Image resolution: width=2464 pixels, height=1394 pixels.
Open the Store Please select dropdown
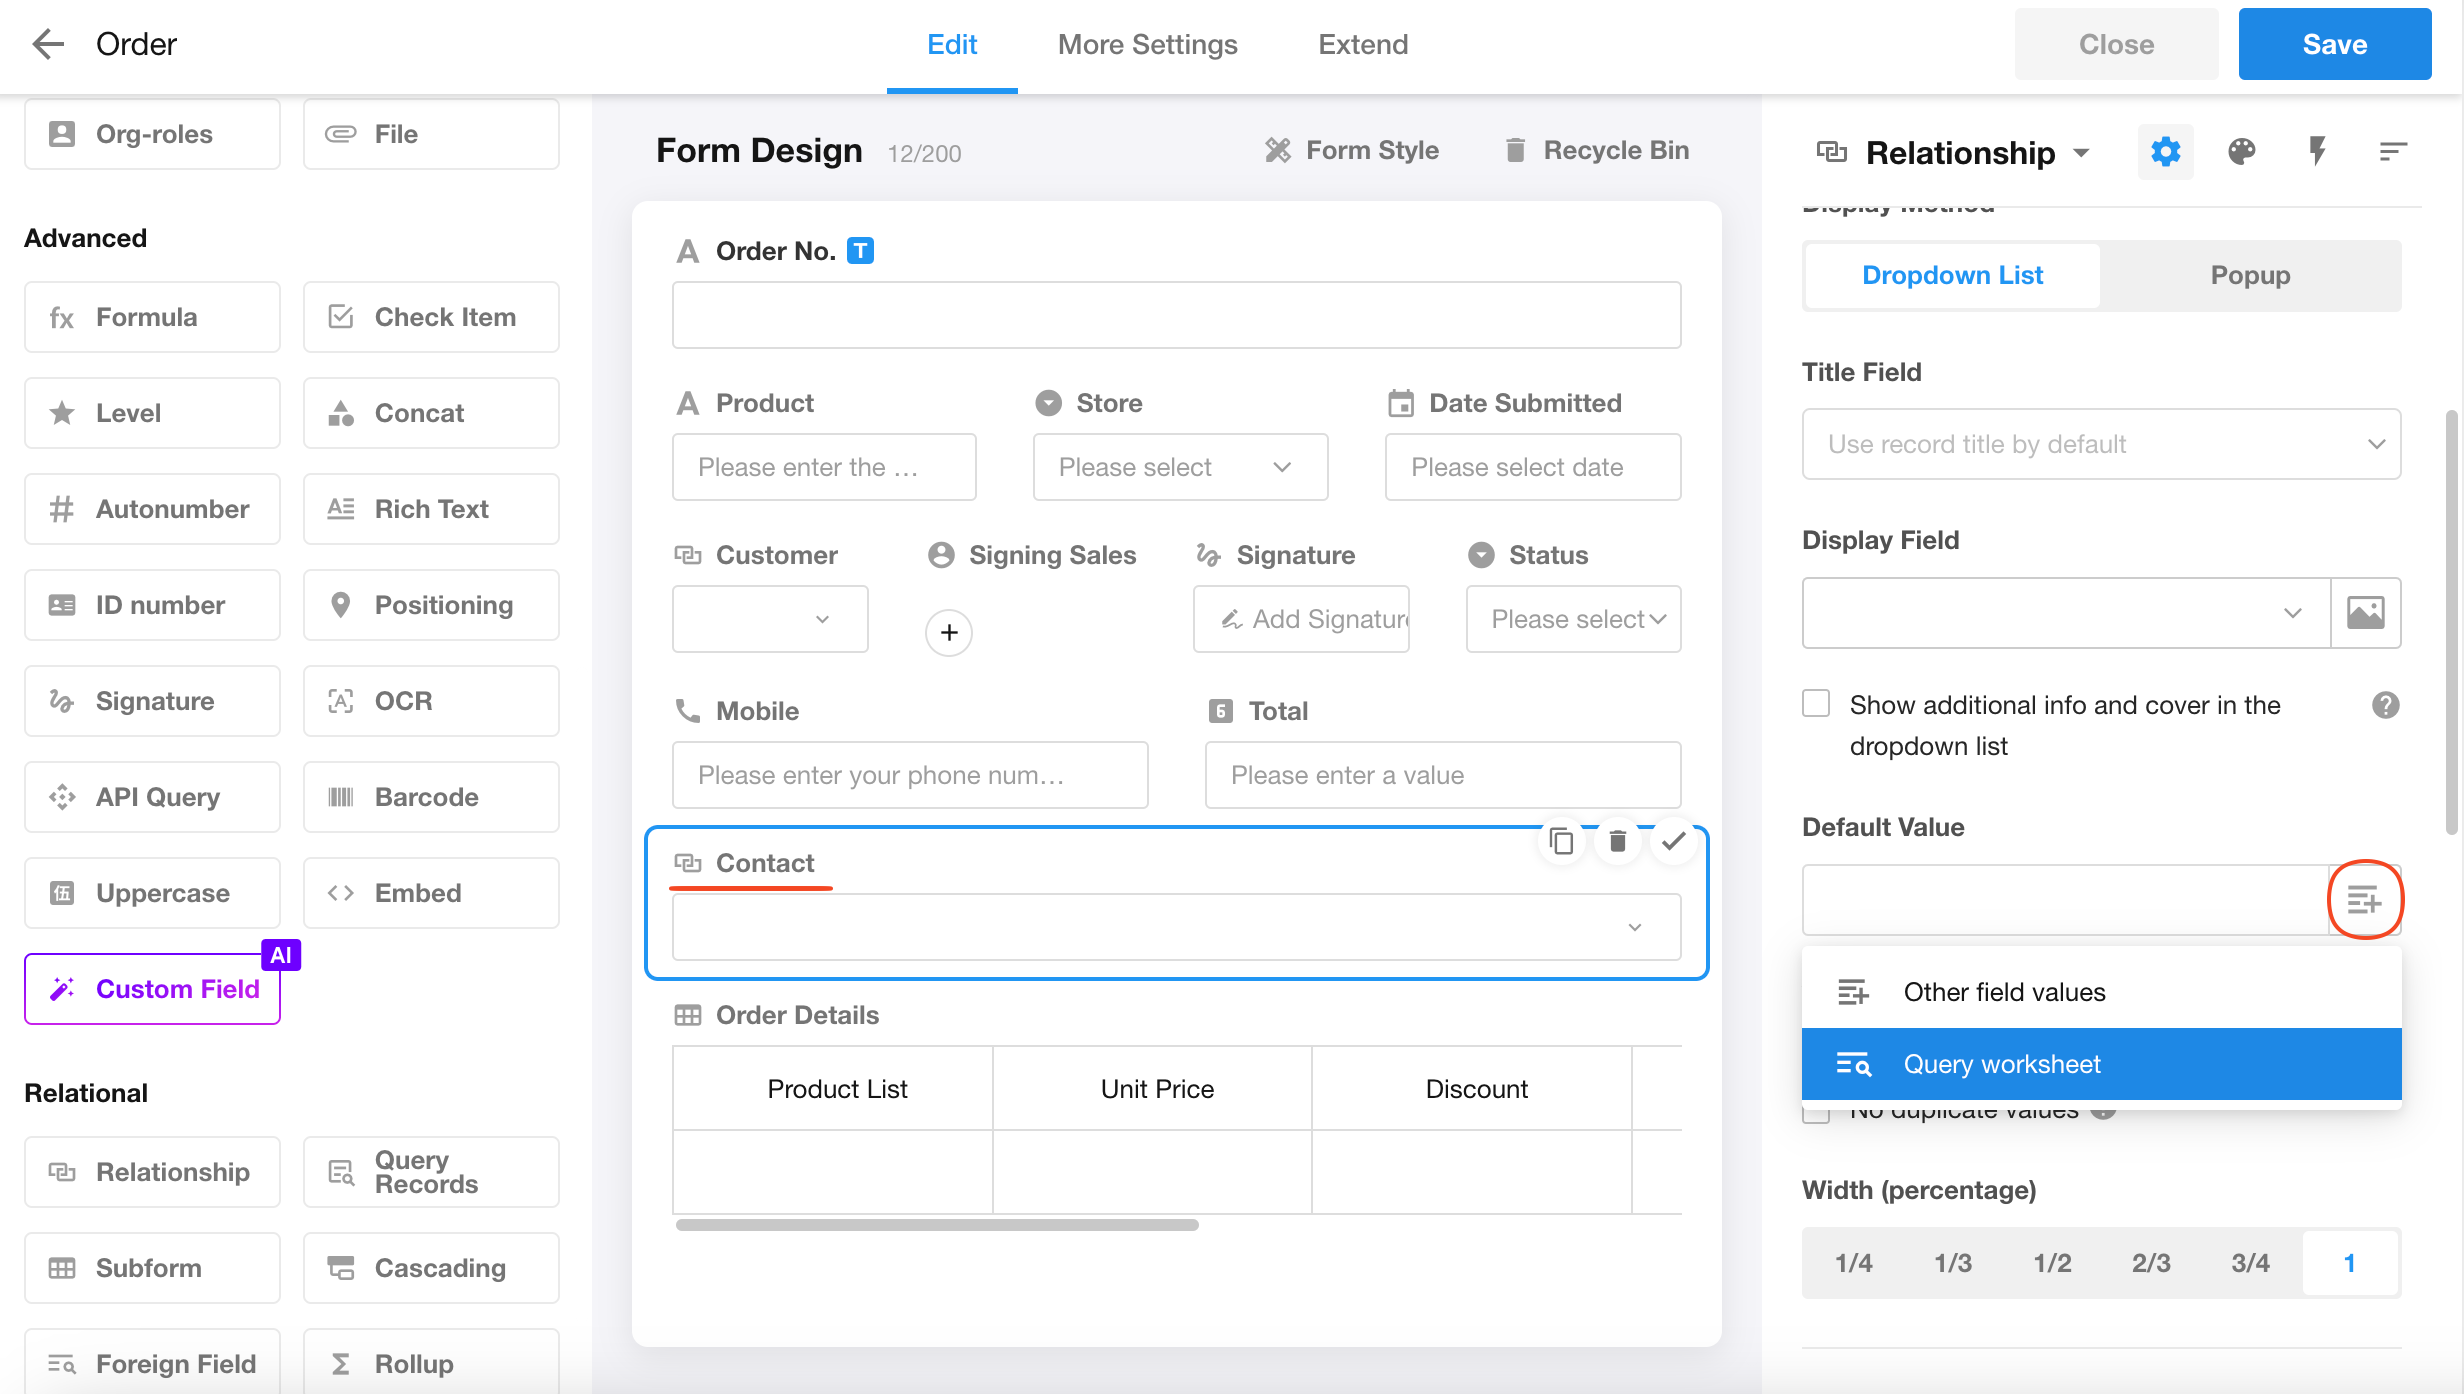[x=1179, y=467]
